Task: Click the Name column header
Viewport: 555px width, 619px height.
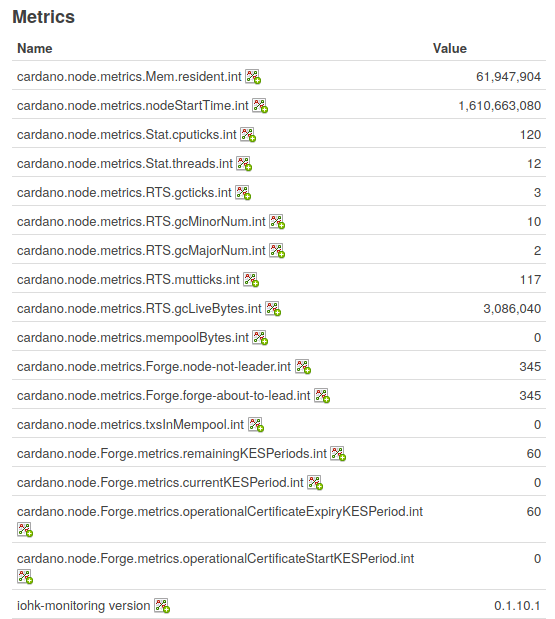Action: click(x=35, y=49)
